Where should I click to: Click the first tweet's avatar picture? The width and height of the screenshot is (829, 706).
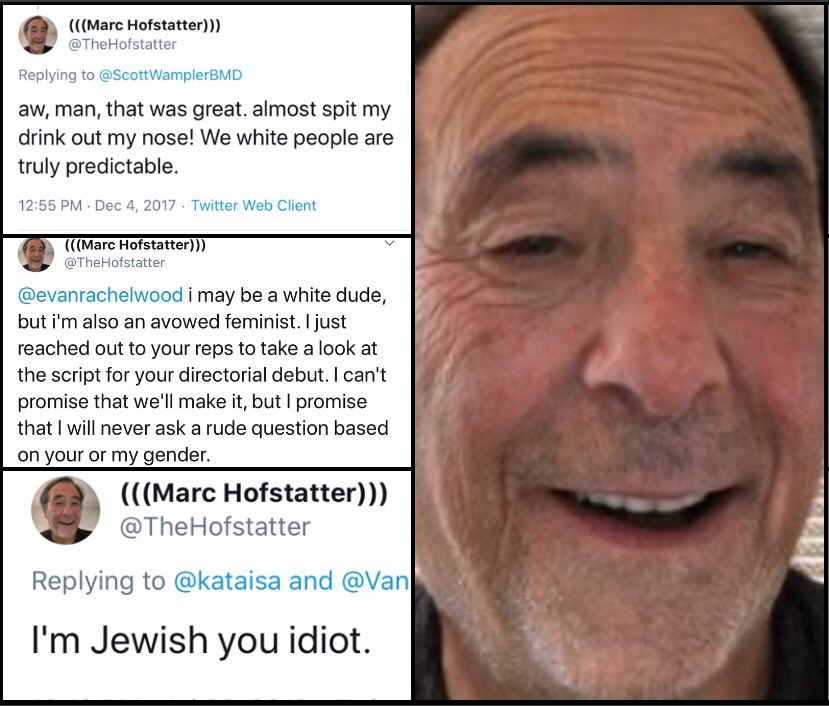[x=38, y=35]
